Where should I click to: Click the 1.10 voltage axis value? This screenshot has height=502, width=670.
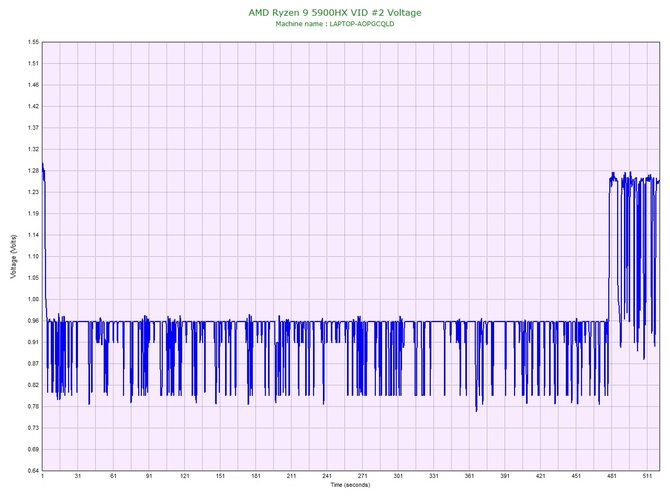(x=33, y=256)
